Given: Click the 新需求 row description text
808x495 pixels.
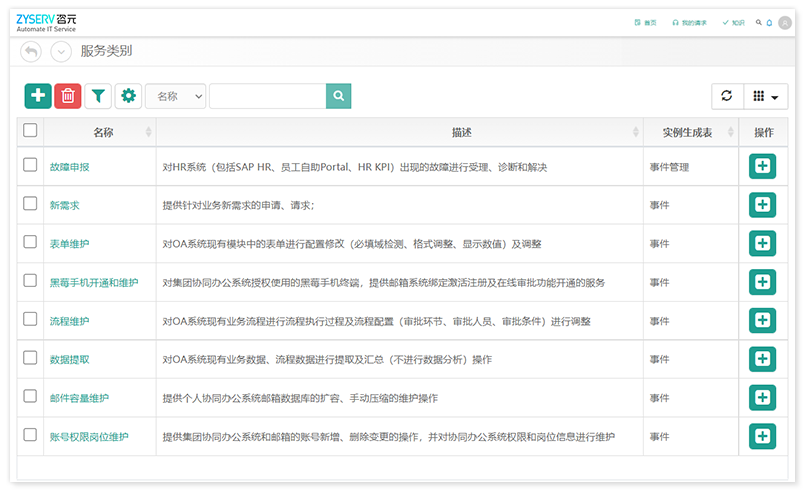Looking at the screenshot, I should pos(238,206).
